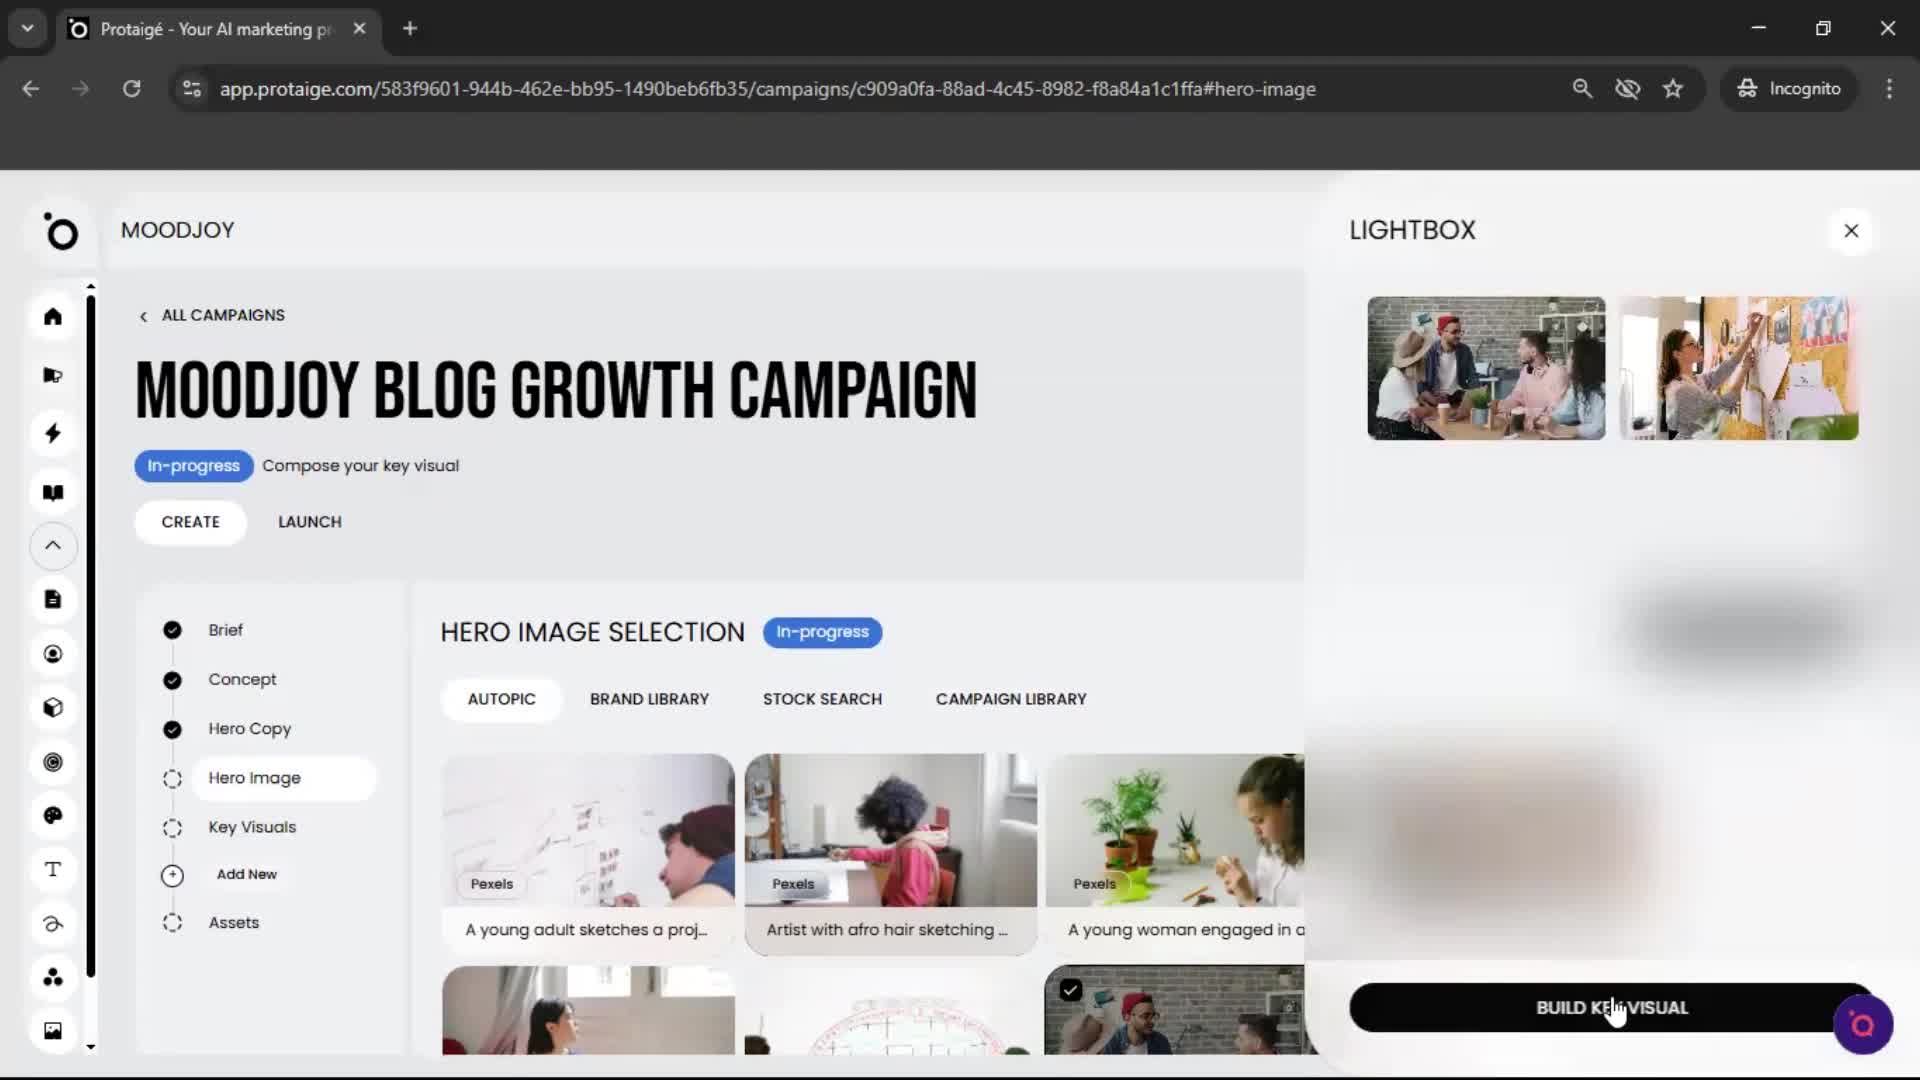Select the Home icon in the sidebar
Viewport: 1920px width, 1080px height.
[52, 316]
